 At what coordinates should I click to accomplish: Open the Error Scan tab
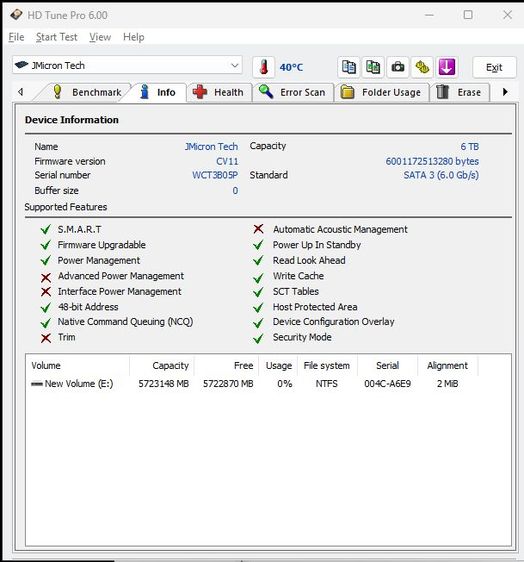click(293, 92)
